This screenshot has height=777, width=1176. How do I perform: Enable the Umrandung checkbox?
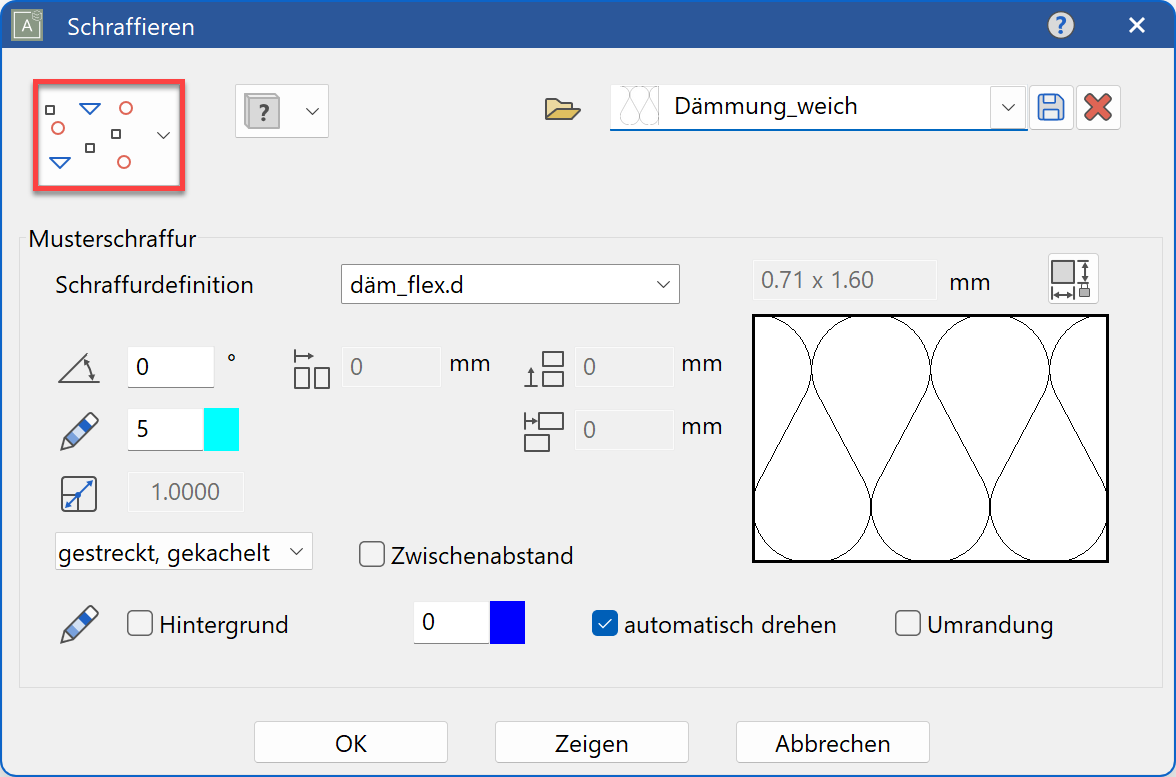(908, 624)
